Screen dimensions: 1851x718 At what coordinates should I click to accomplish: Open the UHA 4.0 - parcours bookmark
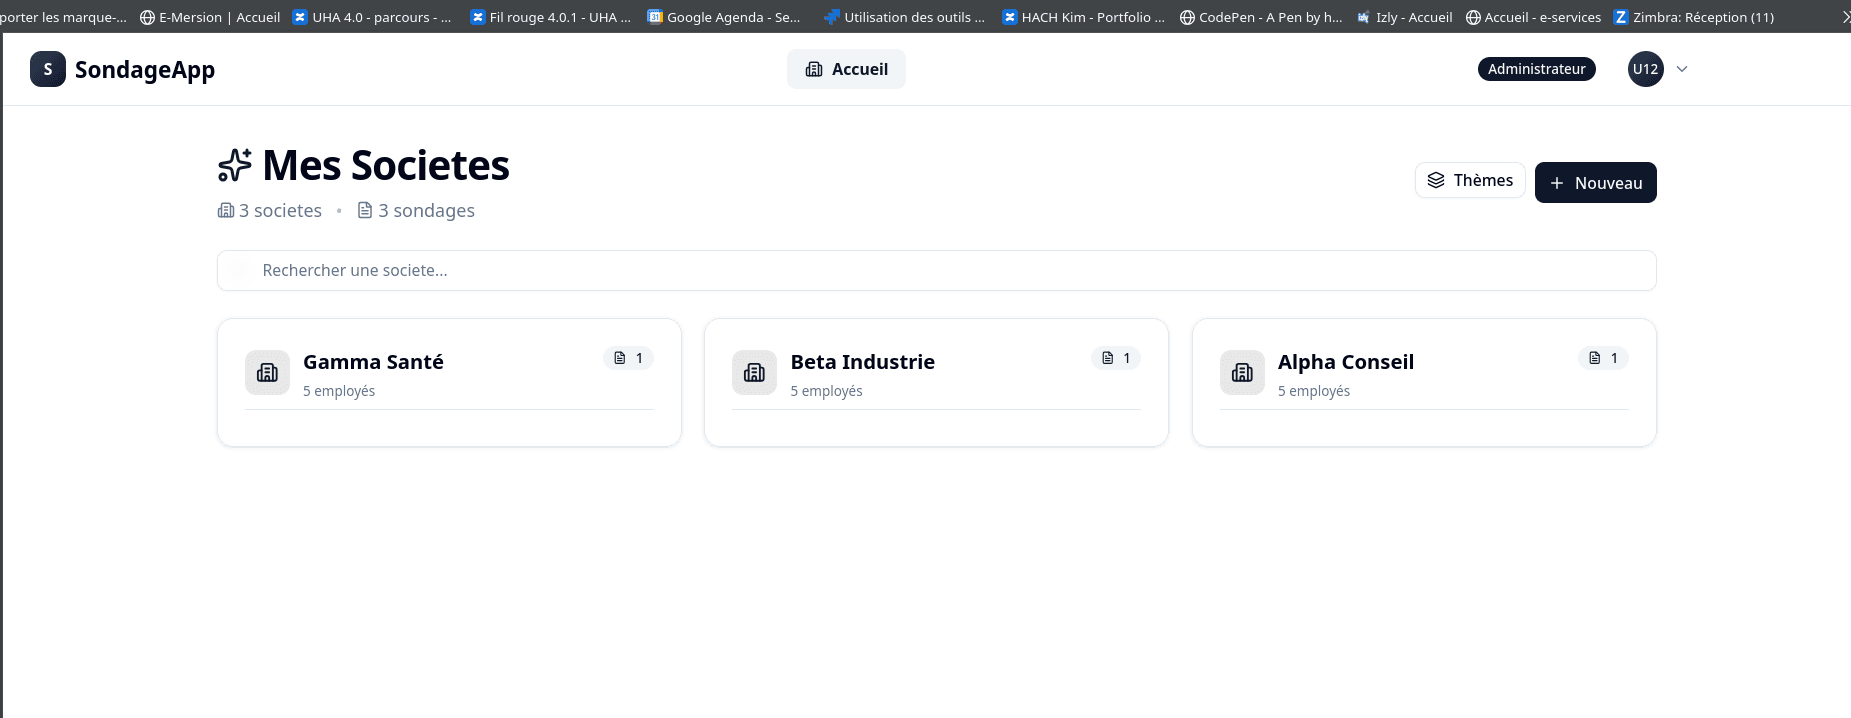coord(372,17)
